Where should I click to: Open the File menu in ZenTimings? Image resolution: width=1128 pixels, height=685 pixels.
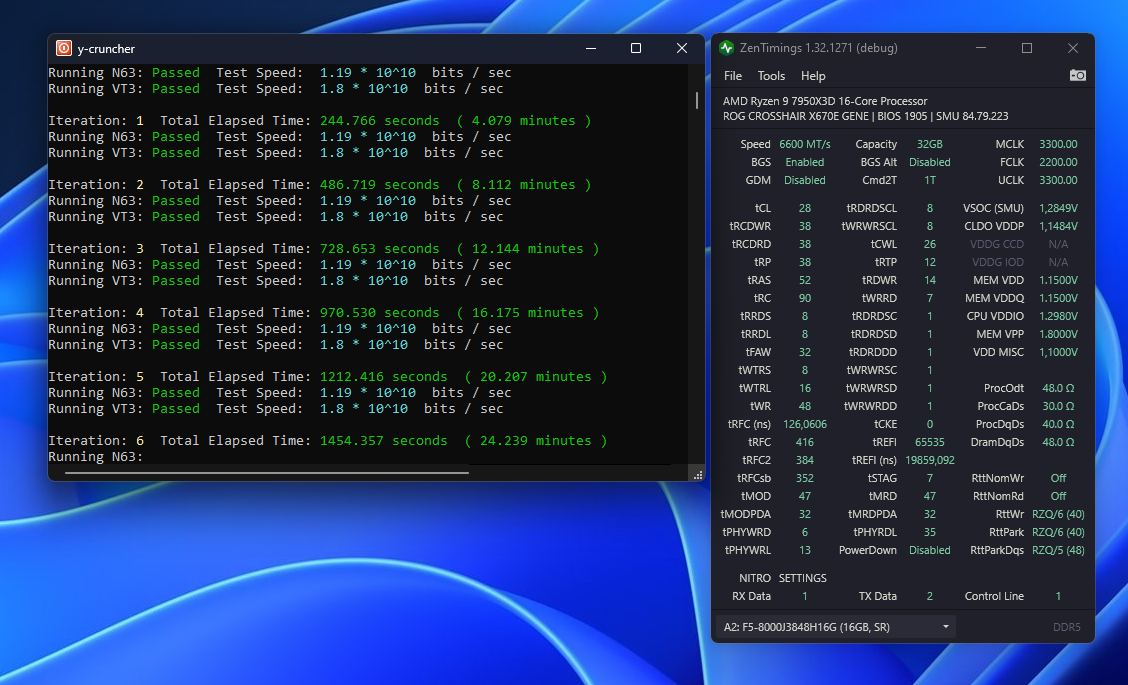coord(732,76)
